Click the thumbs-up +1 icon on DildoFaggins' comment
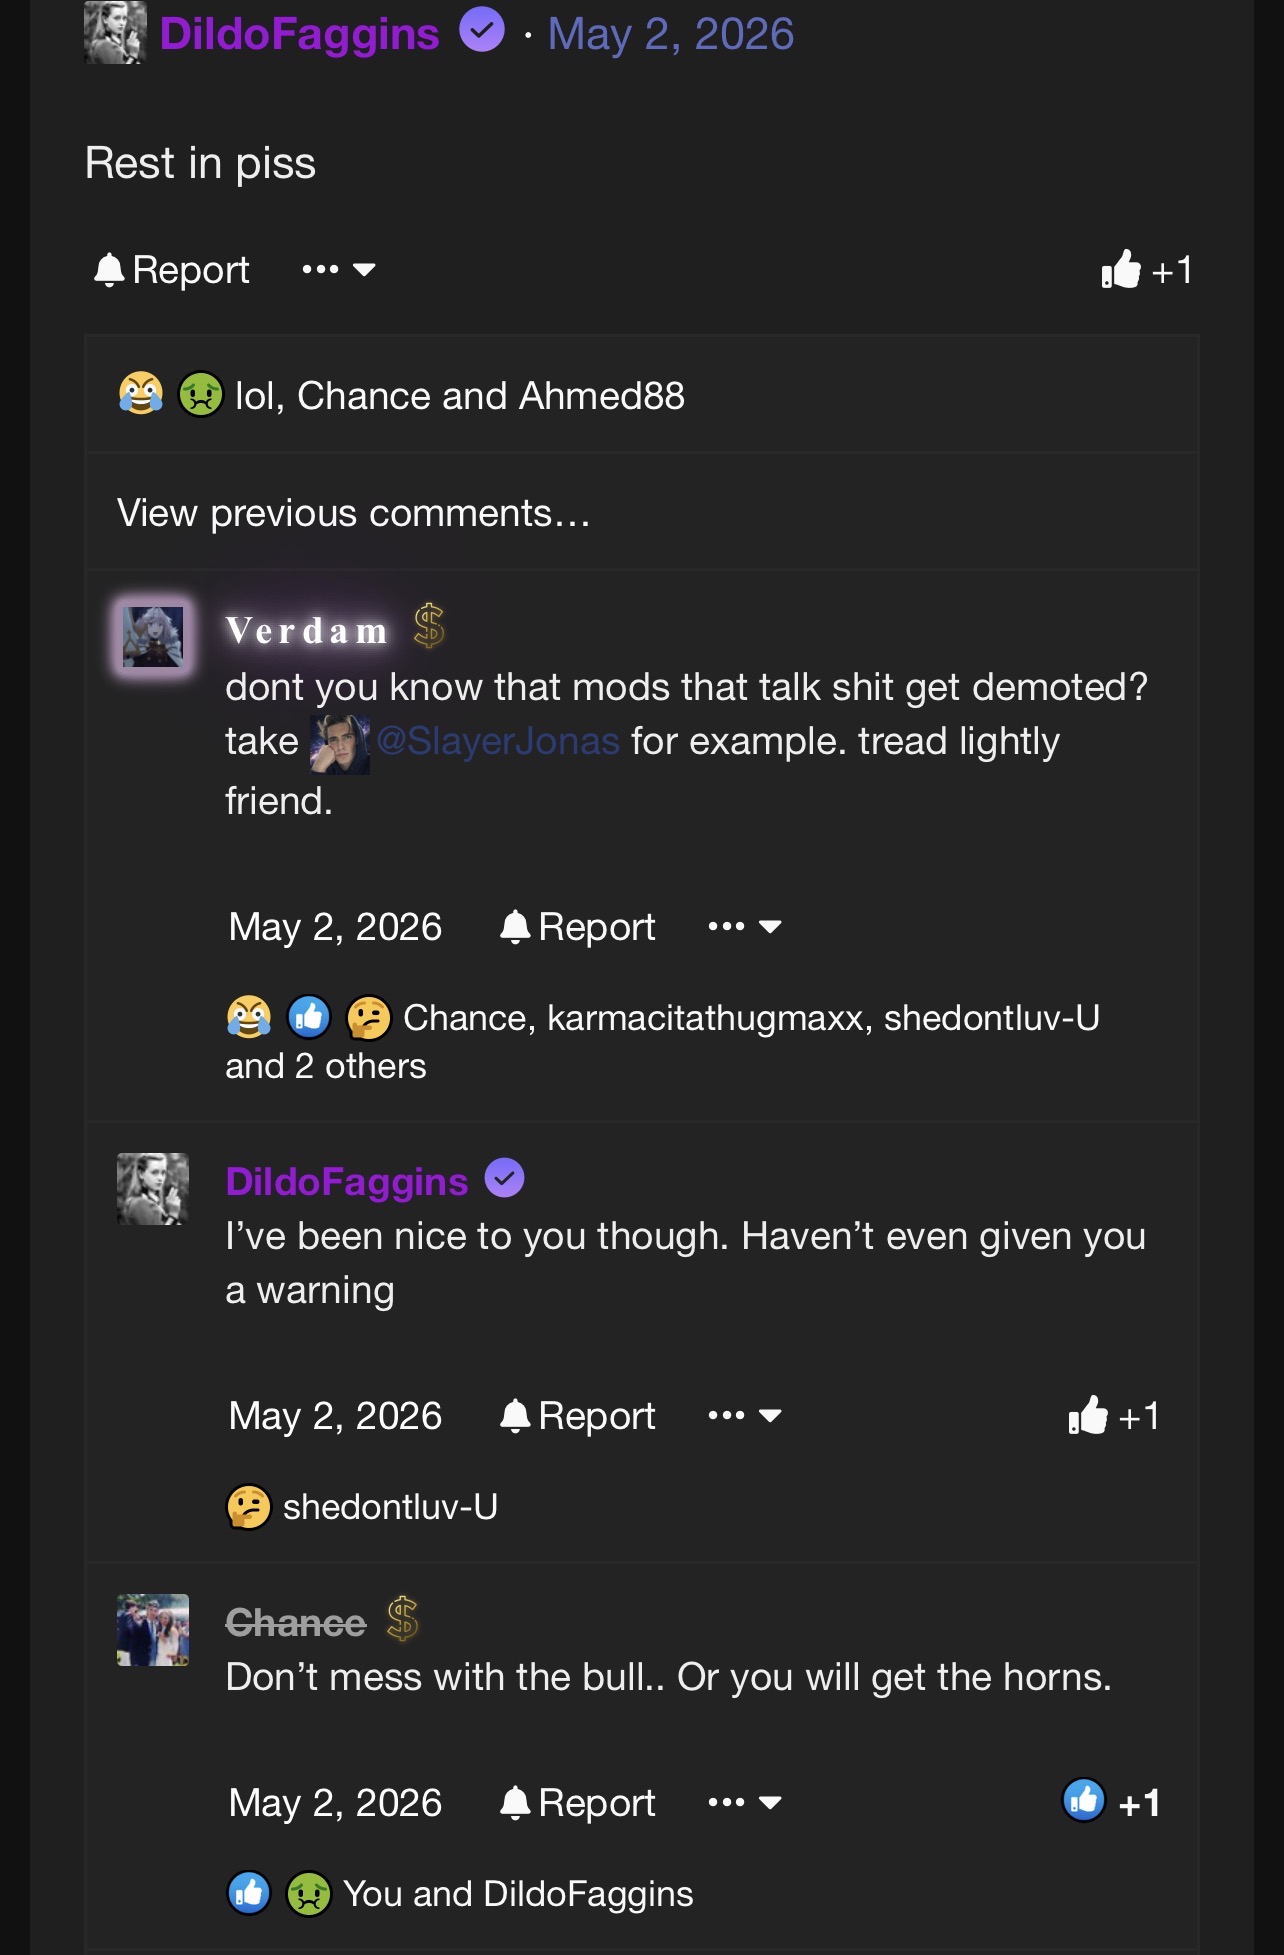 (1113, 1416)
